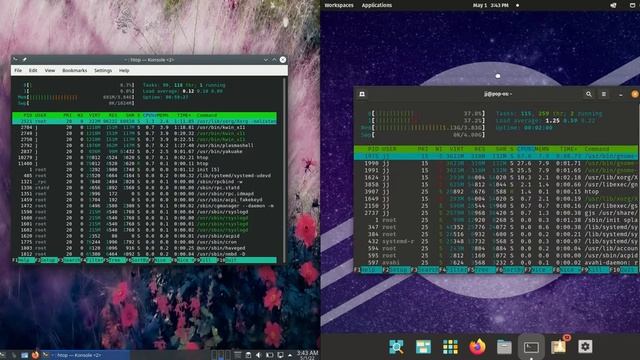This screenshot has width=640, height=360.
Task: Click F6 SortBy in Konsole htop
Action: tap(139, 260)
